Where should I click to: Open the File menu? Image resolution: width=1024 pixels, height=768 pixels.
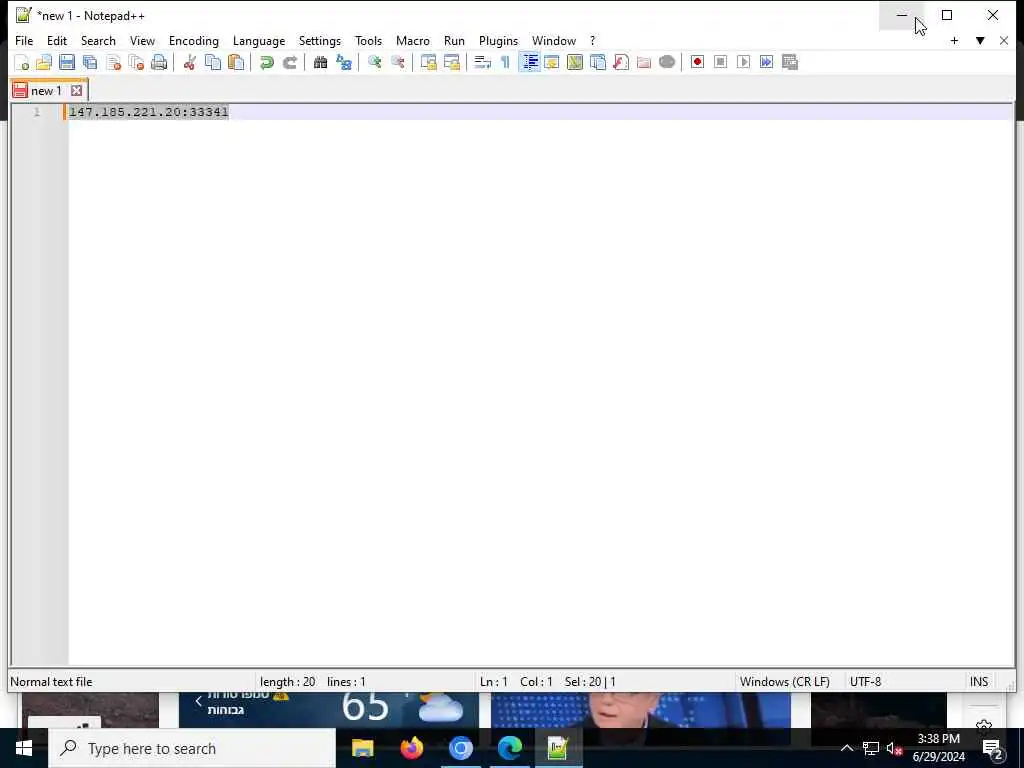click(24, 40)
